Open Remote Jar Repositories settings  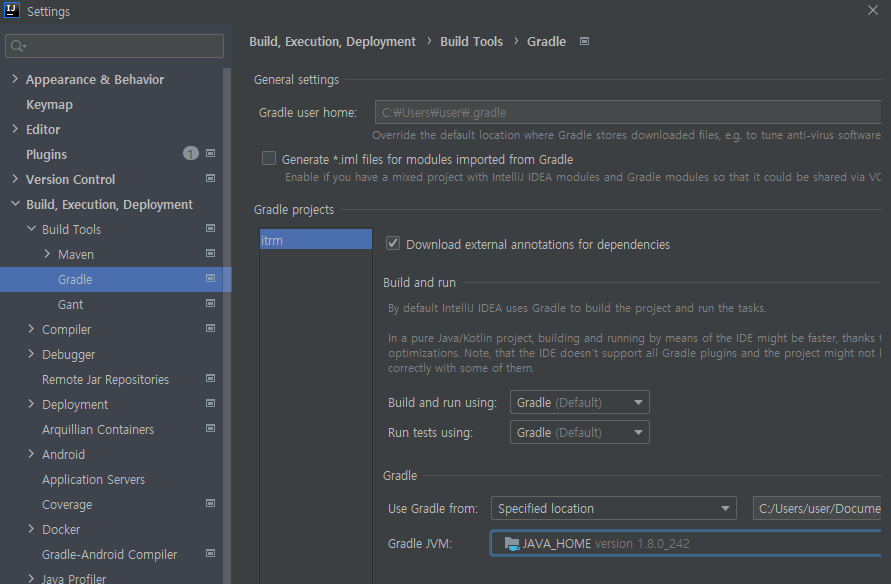(x=105, y=379)
